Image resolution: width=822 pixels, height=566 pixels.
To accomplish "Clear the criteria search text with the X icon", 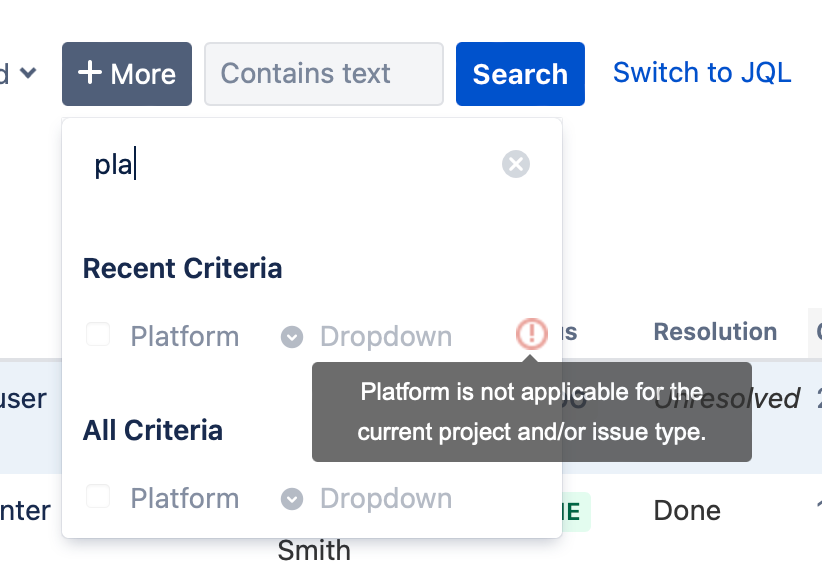I will point(516,164).
